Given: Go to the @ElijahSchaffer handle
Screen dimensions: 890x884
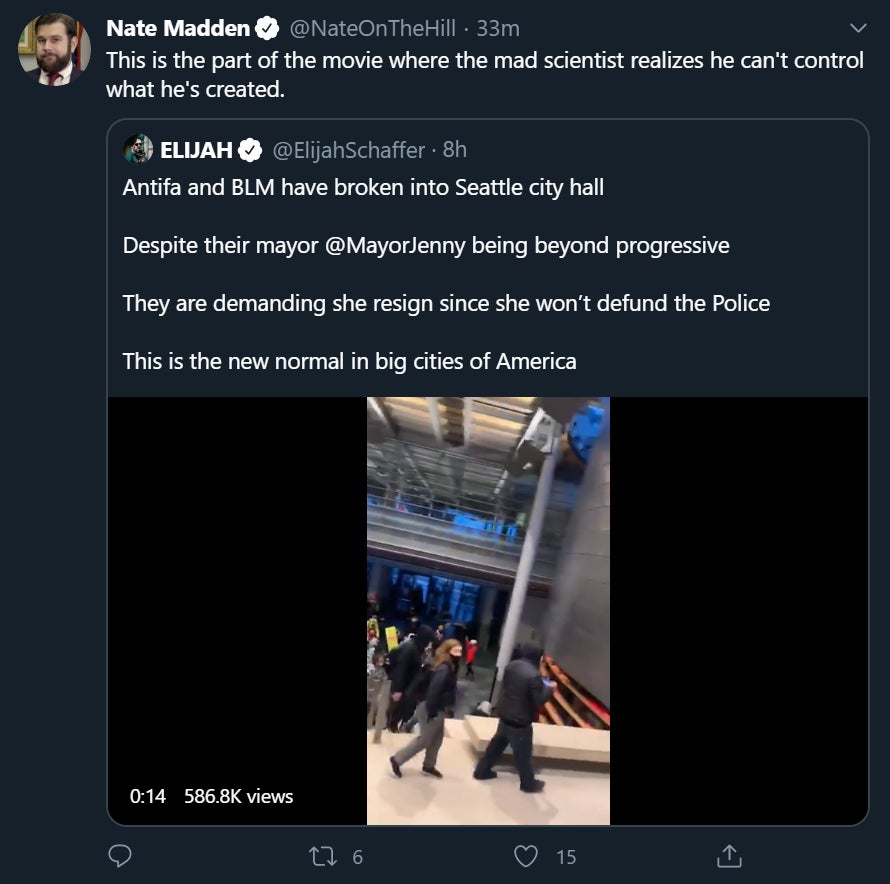Looking at the screenshot, I should tap(349, 150).
